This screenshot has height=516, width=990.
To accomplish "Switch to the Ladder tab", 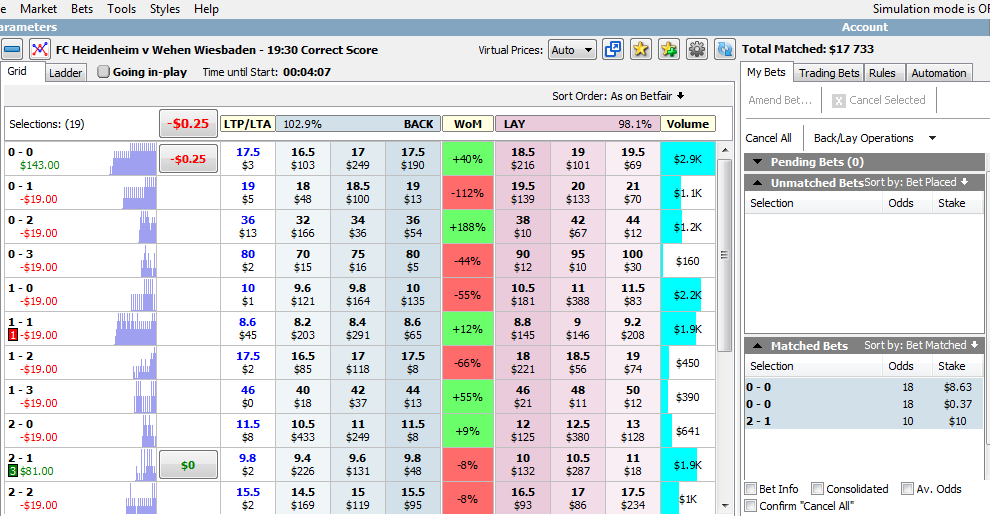I will (66, 73).
